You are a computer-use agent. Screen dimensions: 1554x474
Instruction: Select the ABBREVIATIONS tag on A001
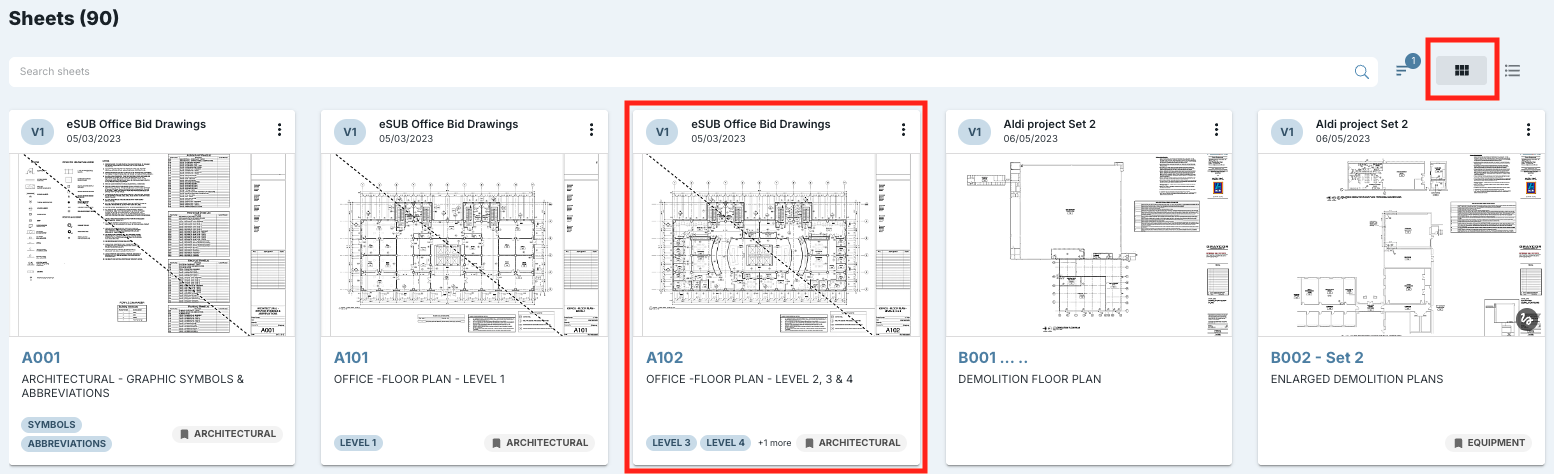[67, 443]
